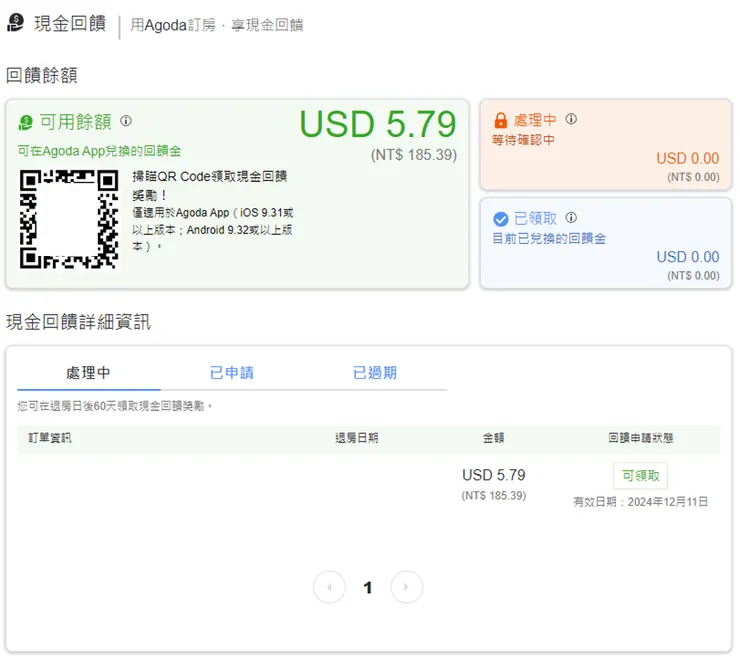Click the 回饋申請狀態 column header

[x=640, y=438]
